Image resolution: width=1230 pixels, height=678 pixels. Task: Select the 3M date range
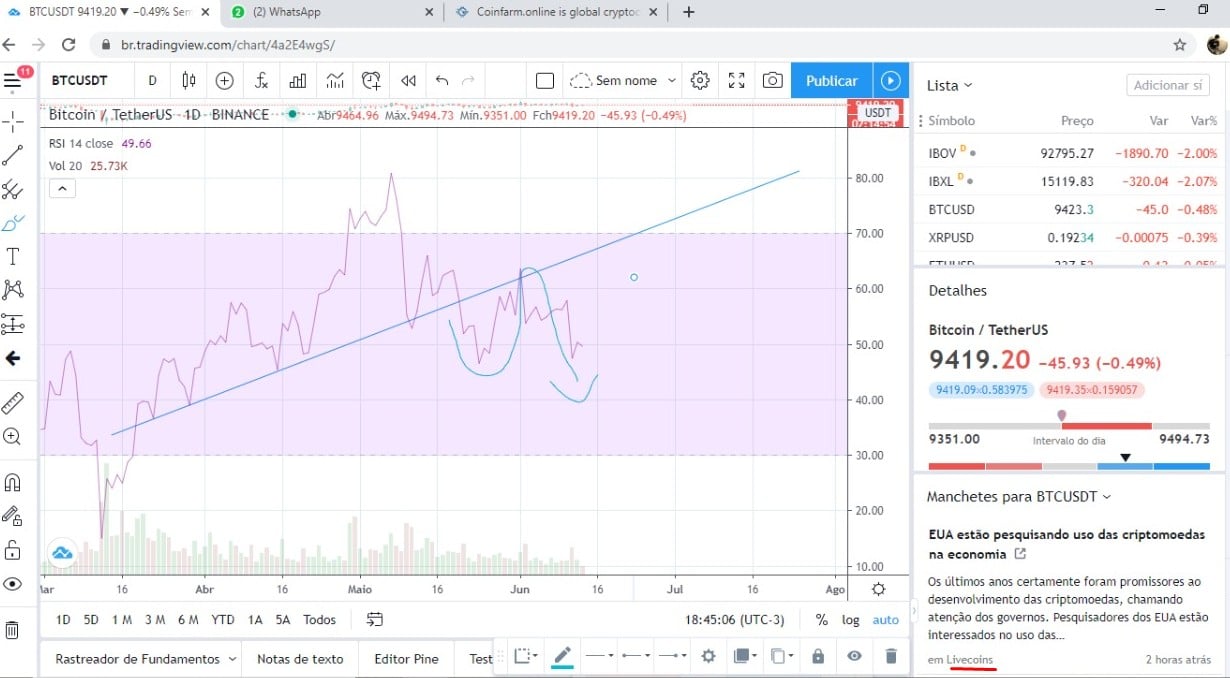click(x=155, y=620)
